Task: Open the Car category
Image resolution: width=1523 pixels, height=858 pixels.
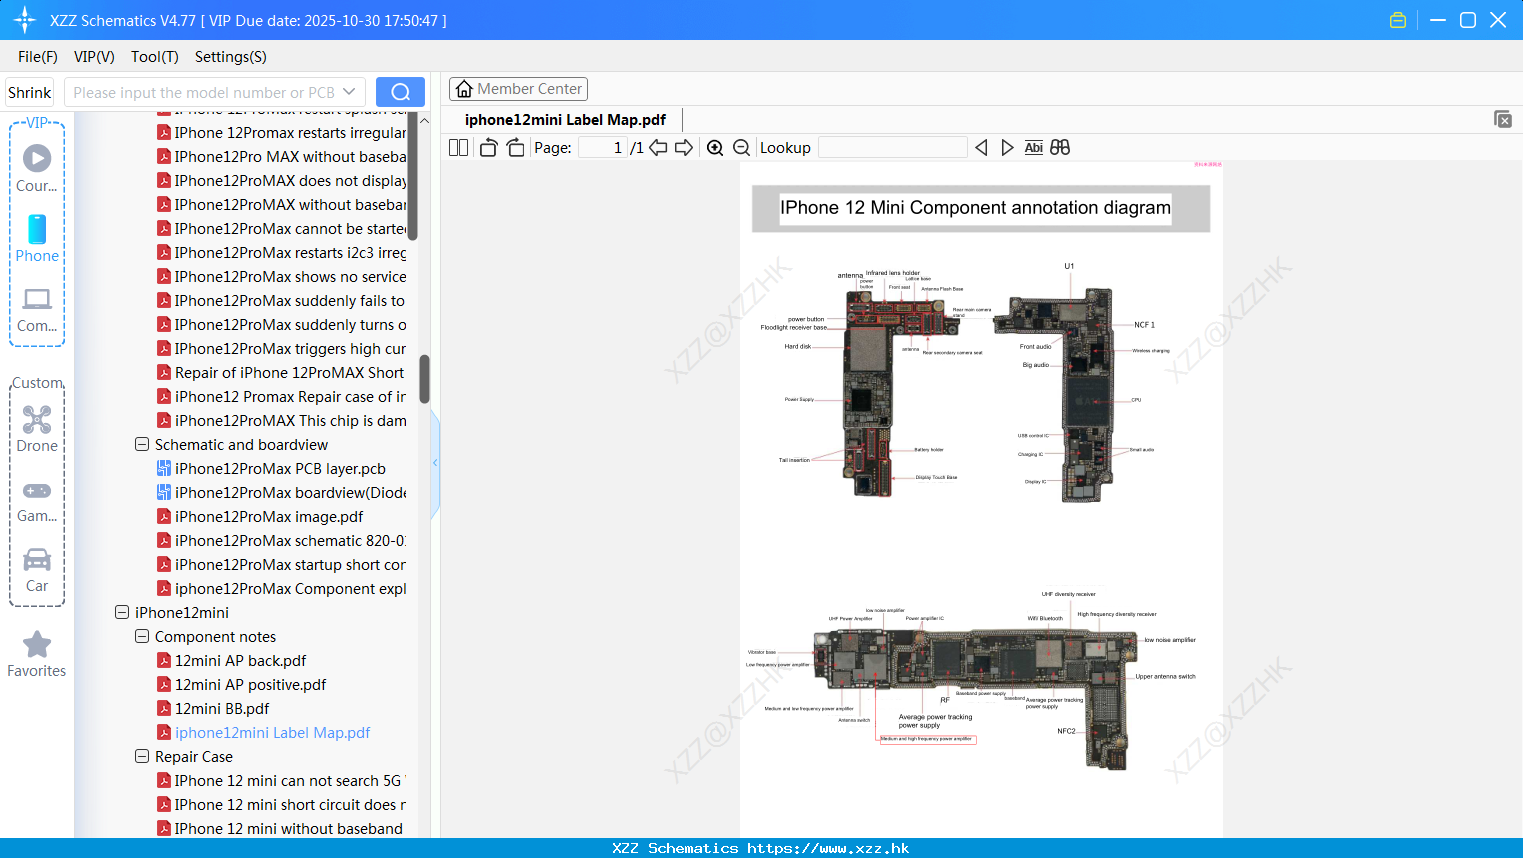Action: click(37, 570)
